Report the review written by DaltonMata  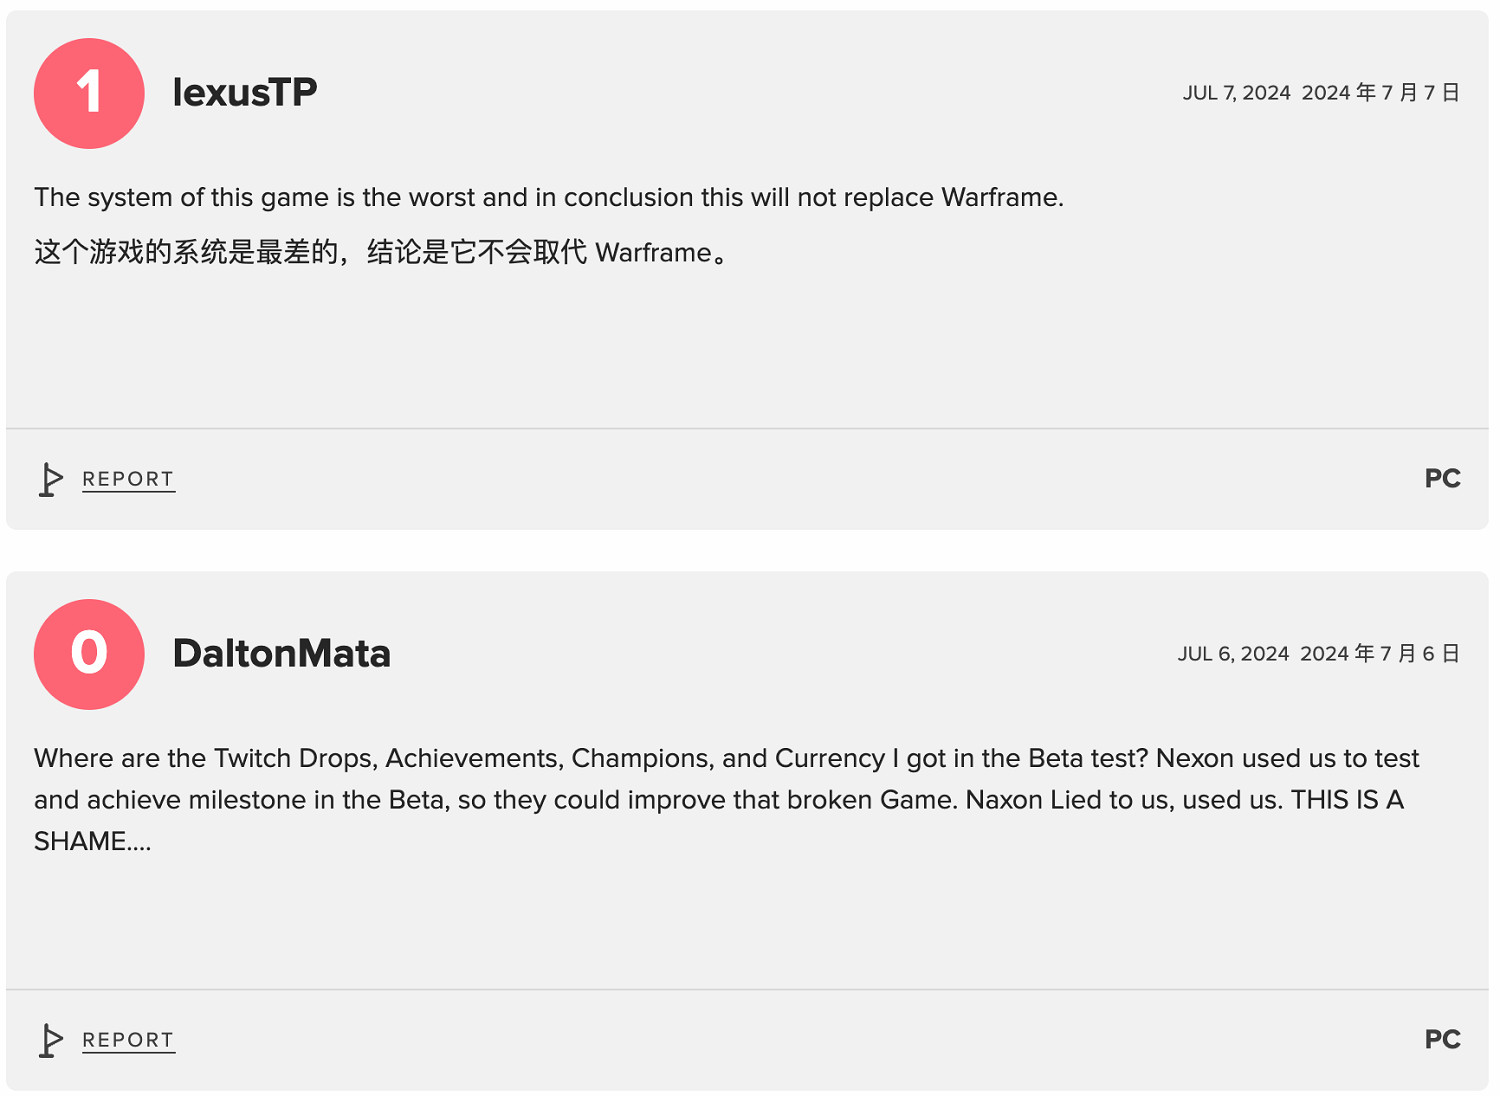point(128,1040)
